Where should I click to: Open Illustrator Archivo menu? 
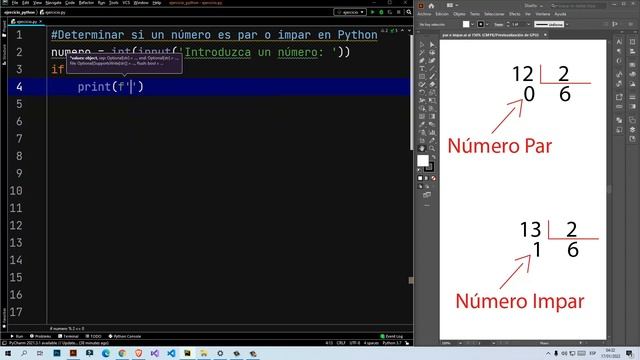[x=424, y=14]
